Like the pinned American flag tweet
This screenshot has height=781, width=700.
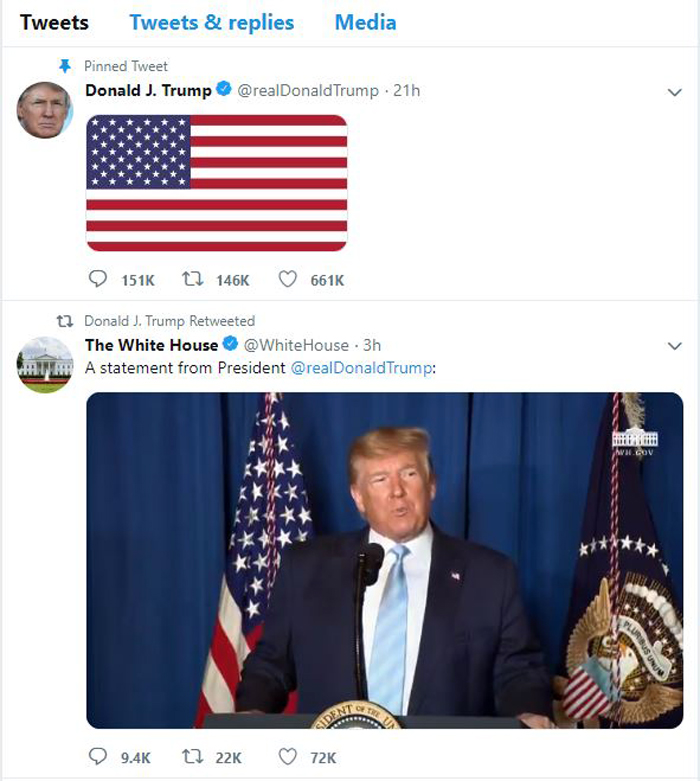pyautogui.click(x=287, y=279)
